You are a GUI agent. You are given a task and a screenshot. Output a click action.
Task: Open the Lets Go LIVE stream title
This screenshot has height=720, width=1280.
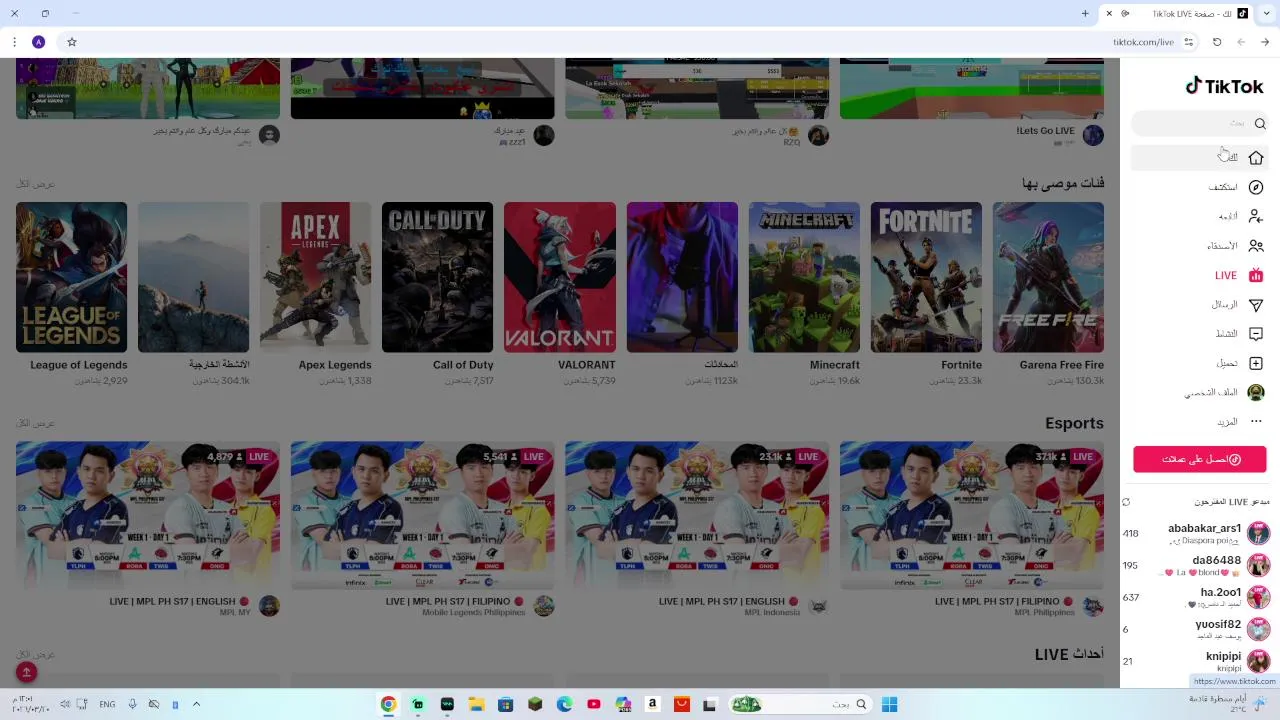point(1045,131)
